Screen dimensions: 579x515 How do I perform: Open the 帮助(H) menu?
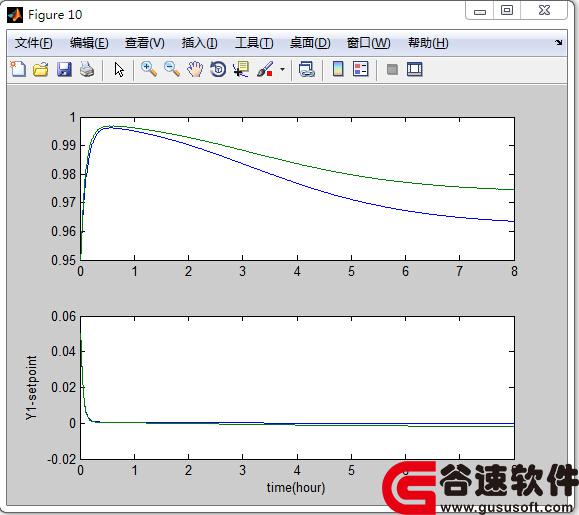tap(428, 43)
